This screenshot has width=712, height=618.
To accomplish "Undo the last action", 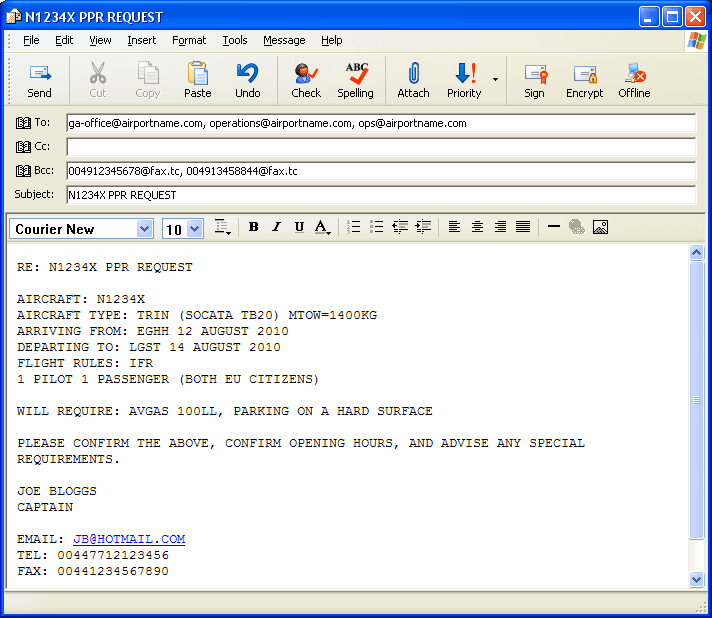I will click(247, 81).
